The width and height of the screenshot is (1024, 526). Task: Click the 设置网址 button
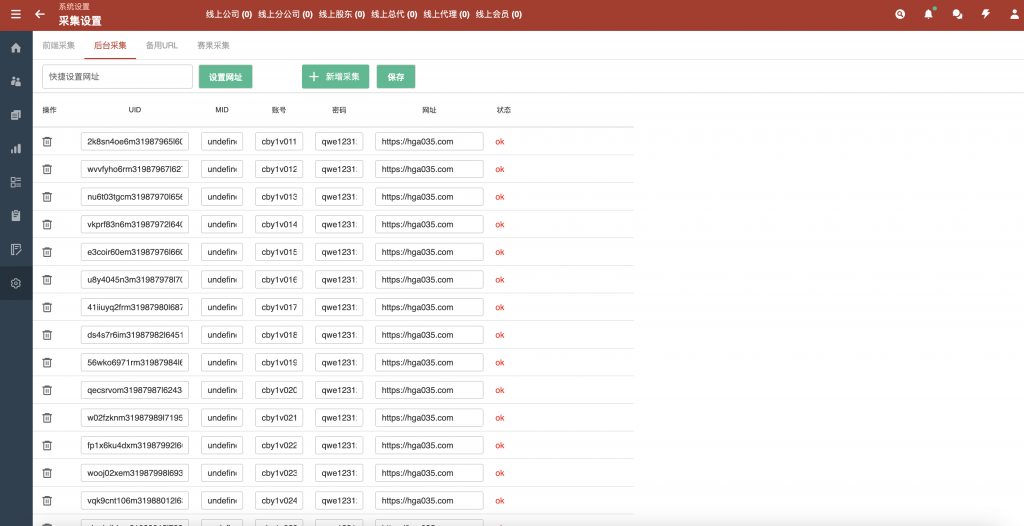click(x=226, y=77)
